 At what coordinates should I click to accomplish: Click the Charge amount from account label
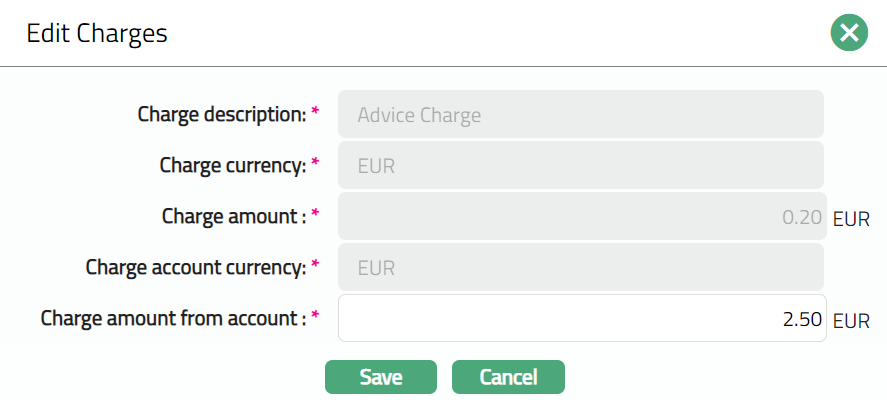[x=173, y=319]
